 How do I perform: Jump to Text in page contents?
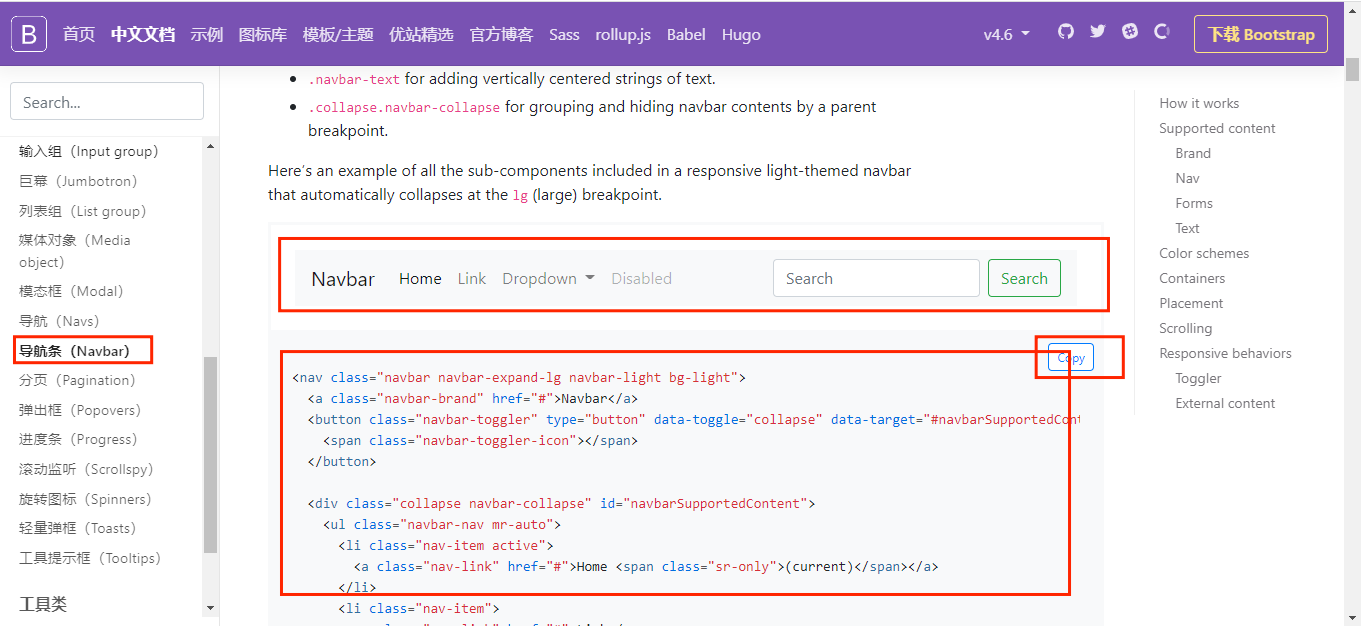(x=1187, y=228)
